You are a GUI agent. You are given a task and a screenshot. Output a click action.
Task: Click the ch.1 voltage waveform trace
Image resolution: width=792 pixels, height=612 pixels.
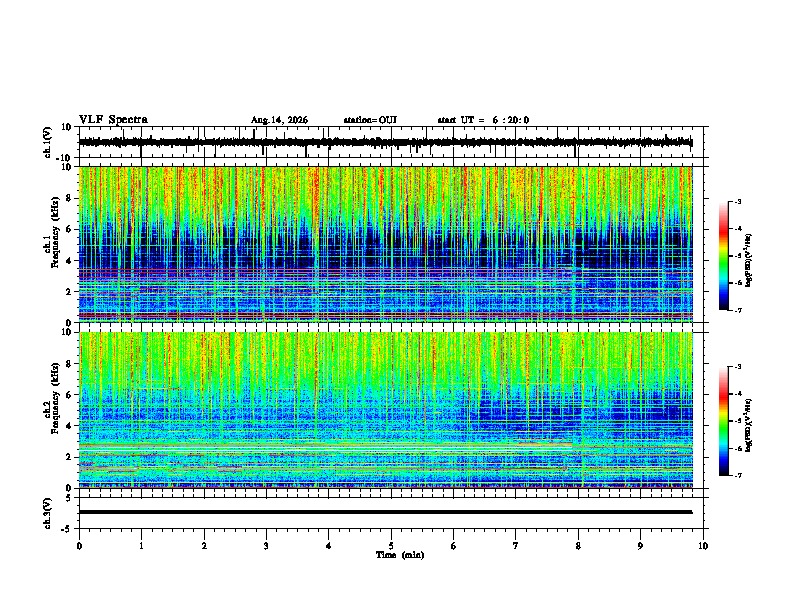[385, 142]
